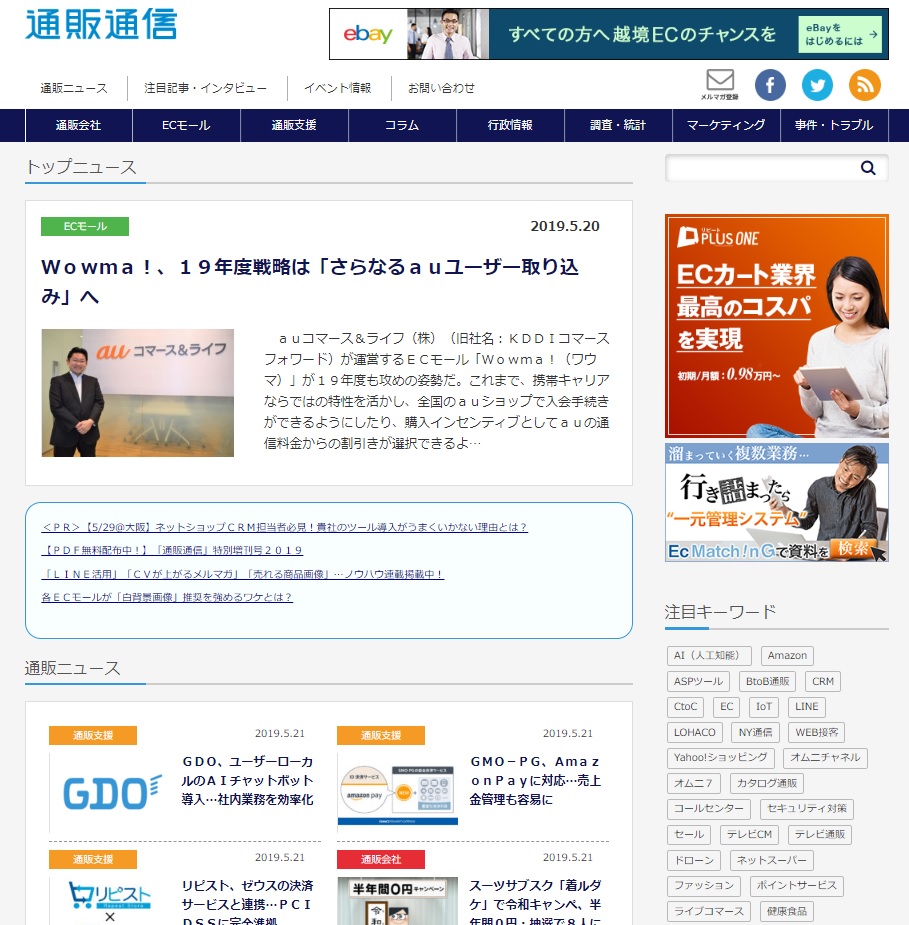Viewport: 909px width, 925px height.
Task: Select the WEB接客 keyword tag
Action: 816,733
